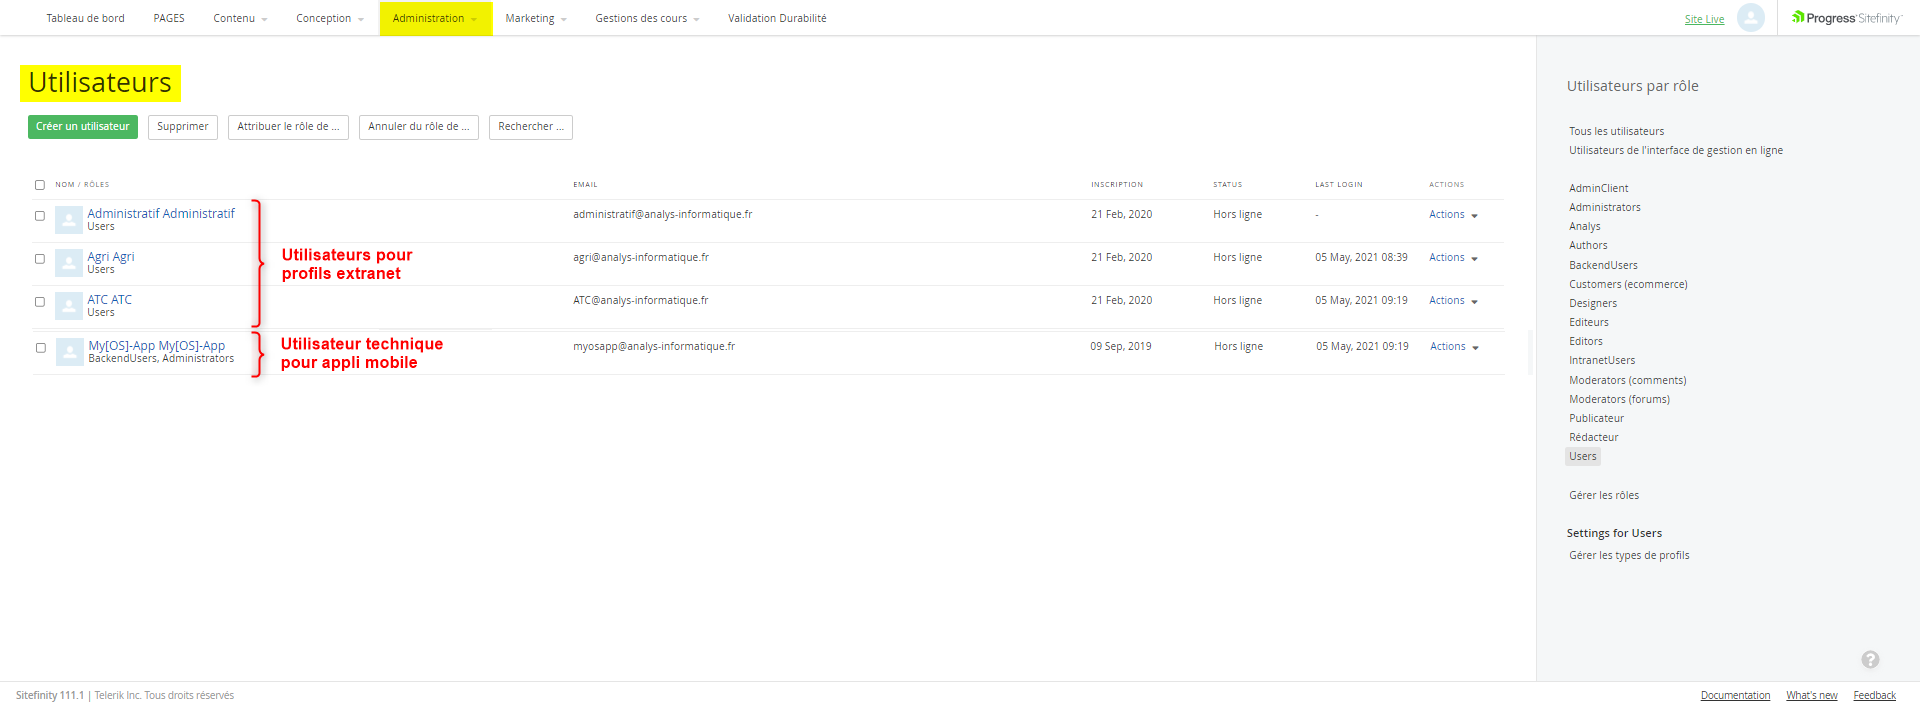Open the Marketing menu

pos(535,18)
